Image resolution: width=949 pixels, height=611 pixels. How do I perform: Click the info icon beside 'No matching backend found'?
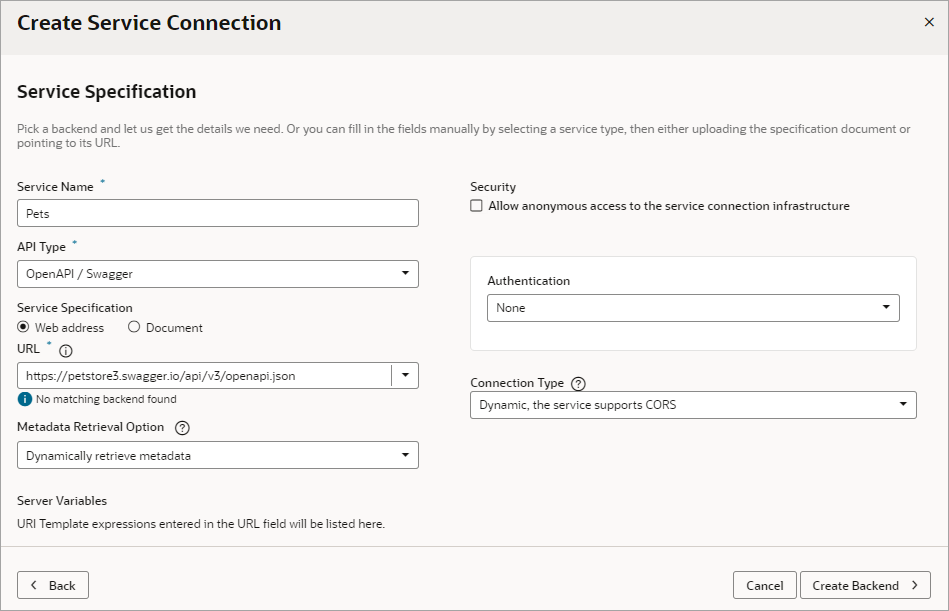pyautogui.click(x=24, y=397)
